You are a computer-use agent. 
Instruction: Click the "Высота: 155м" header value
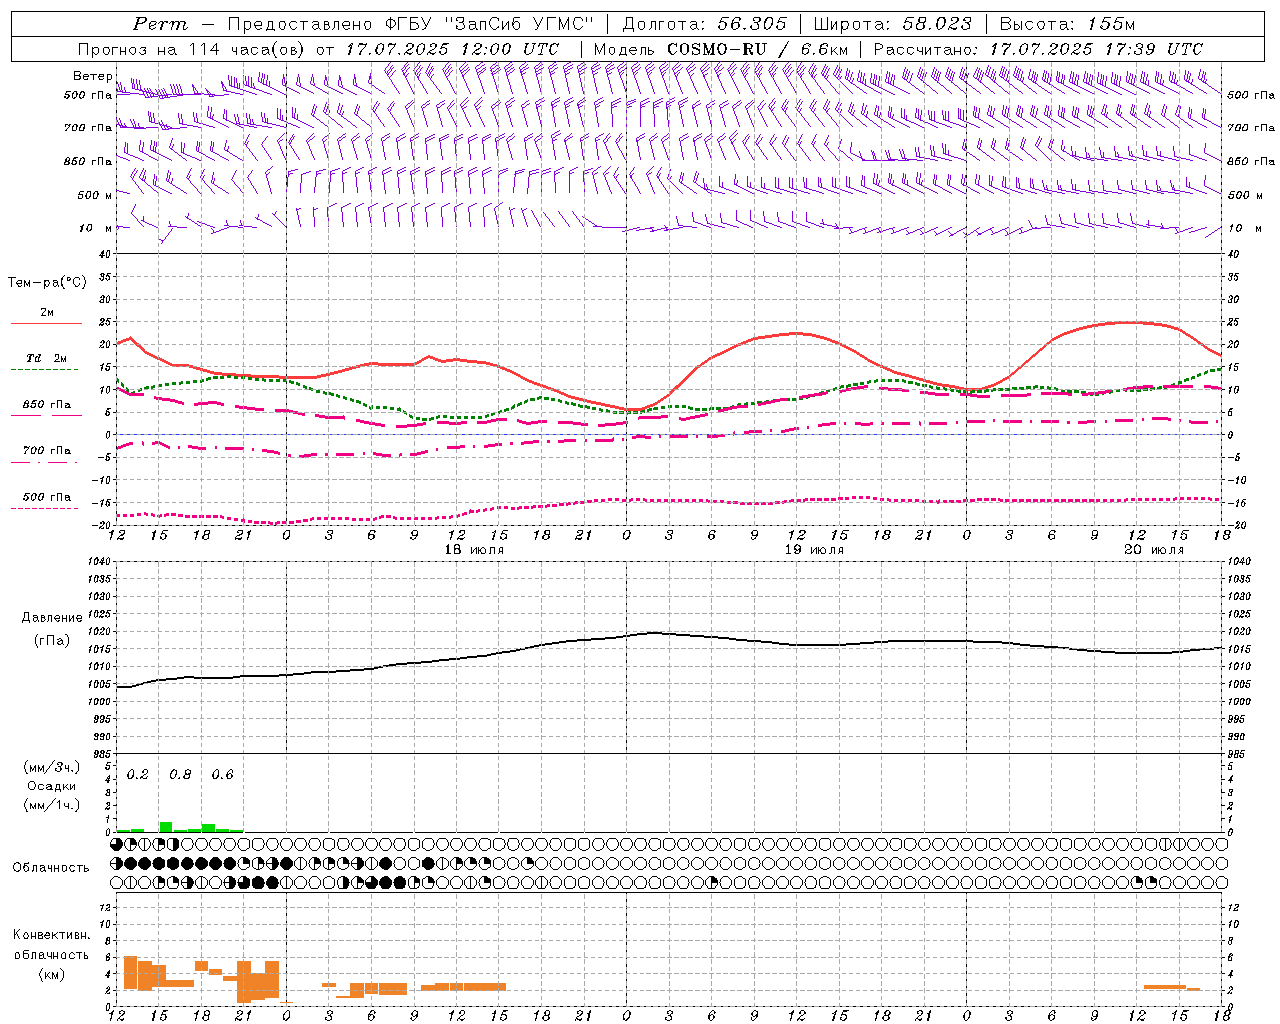pyautogui.click(x=1067, y=24)
